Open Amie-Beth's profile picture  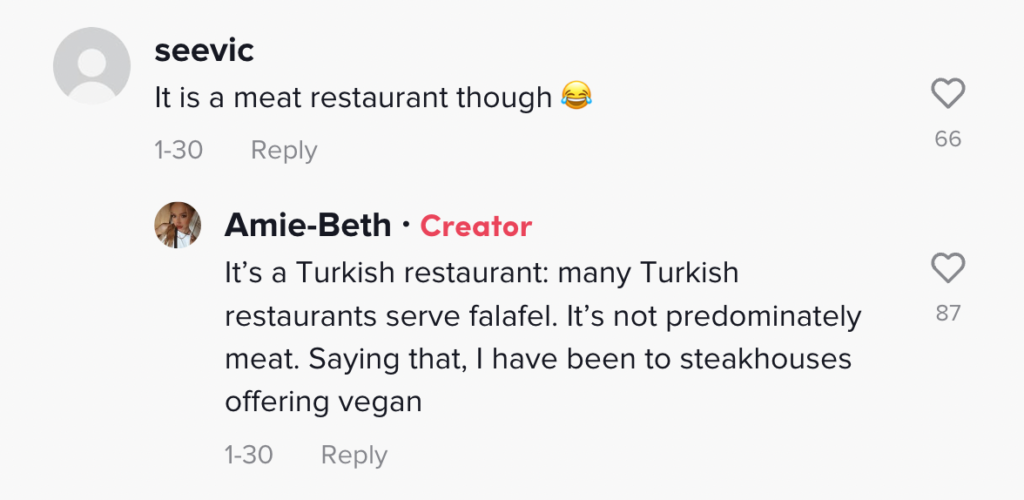click(x=178, y=225)
